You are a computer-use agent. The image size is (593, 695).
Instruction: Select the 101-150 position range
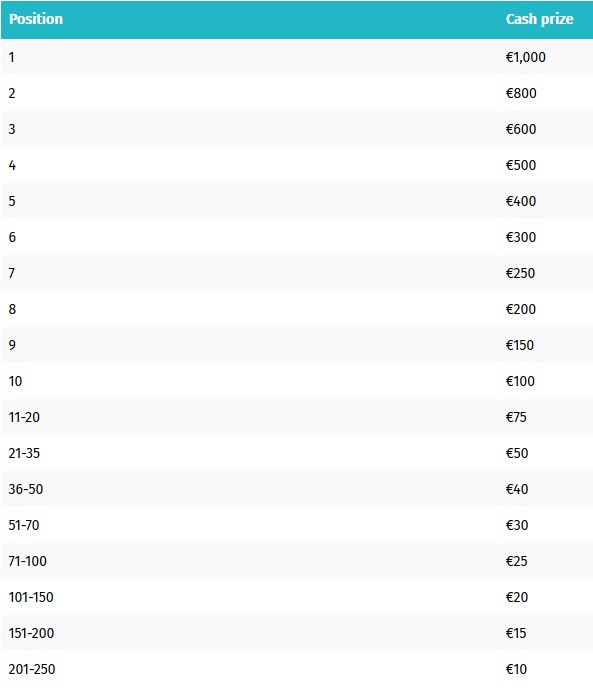pyautogui.click(x=31, y=597)
